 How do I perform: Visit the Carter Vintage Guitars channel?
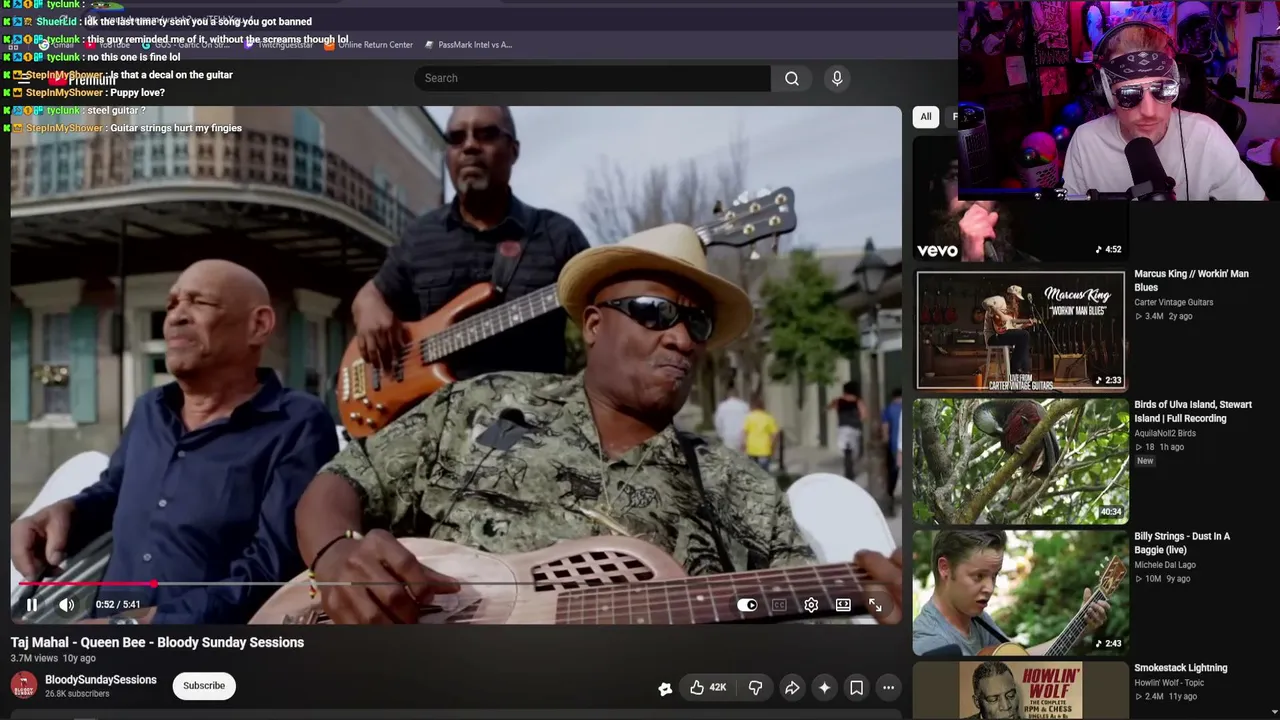(1174, 303)
